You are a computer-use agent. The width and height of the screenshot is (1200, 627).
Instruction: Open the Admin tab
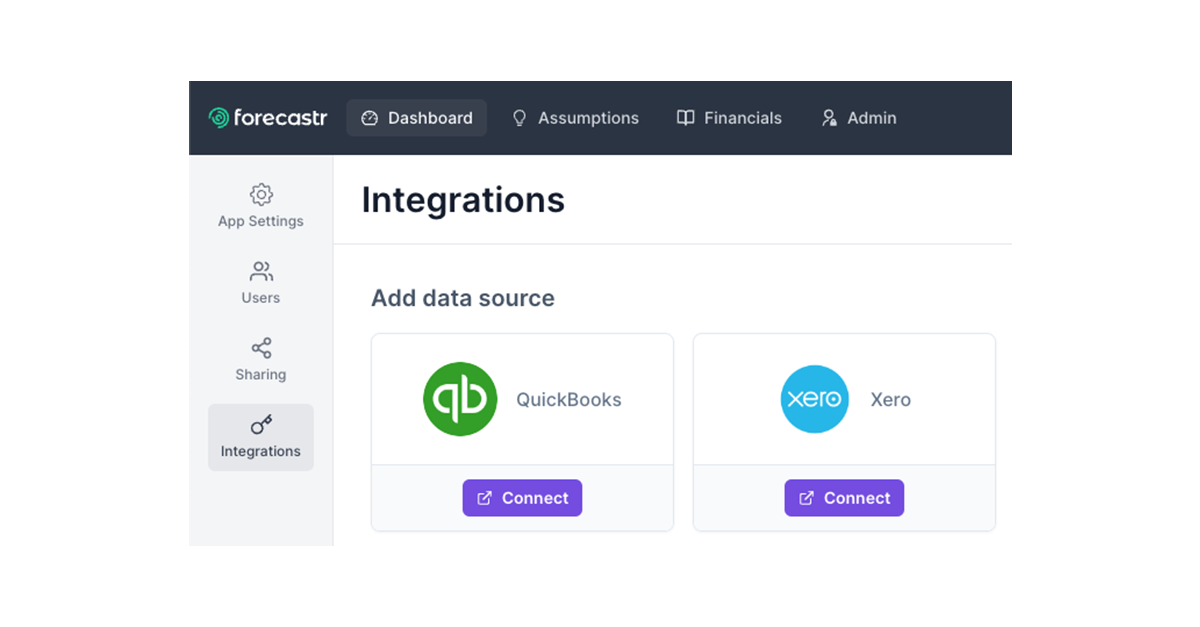tap(859, 118)
